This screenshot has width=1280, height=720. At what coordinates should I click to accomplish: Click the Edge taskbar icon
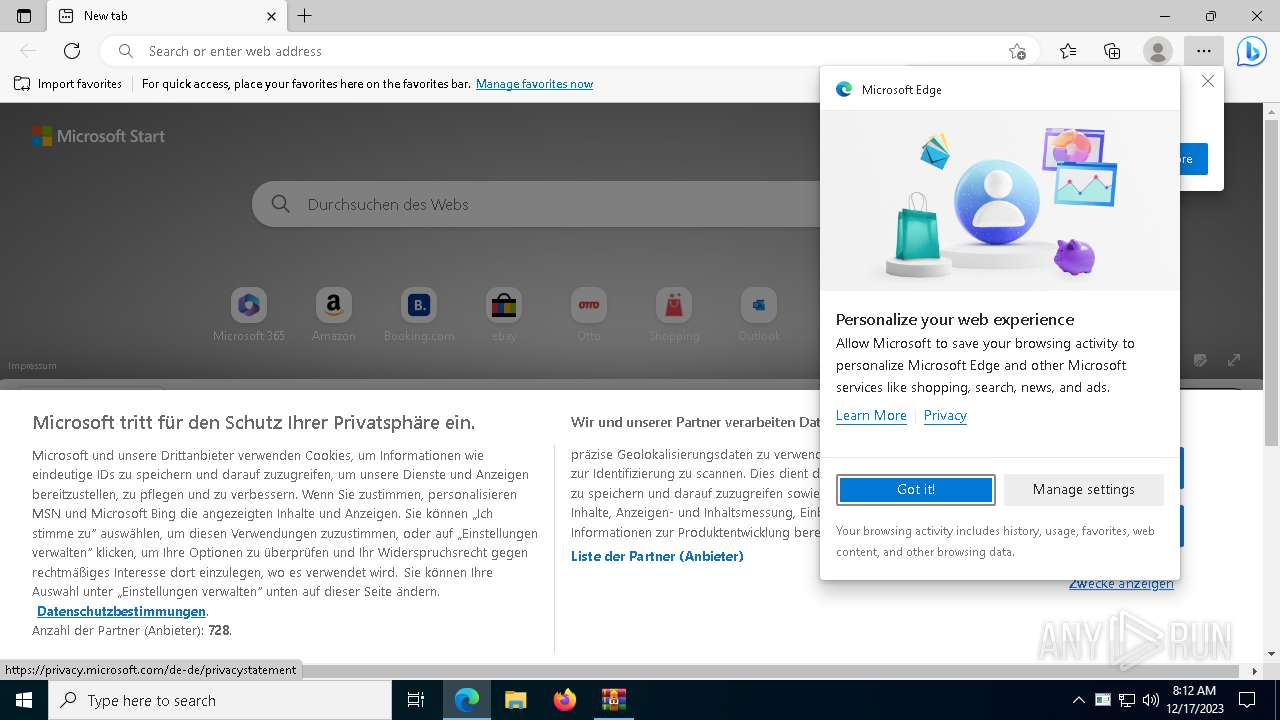pyautogui.click(x=467, y=700)
